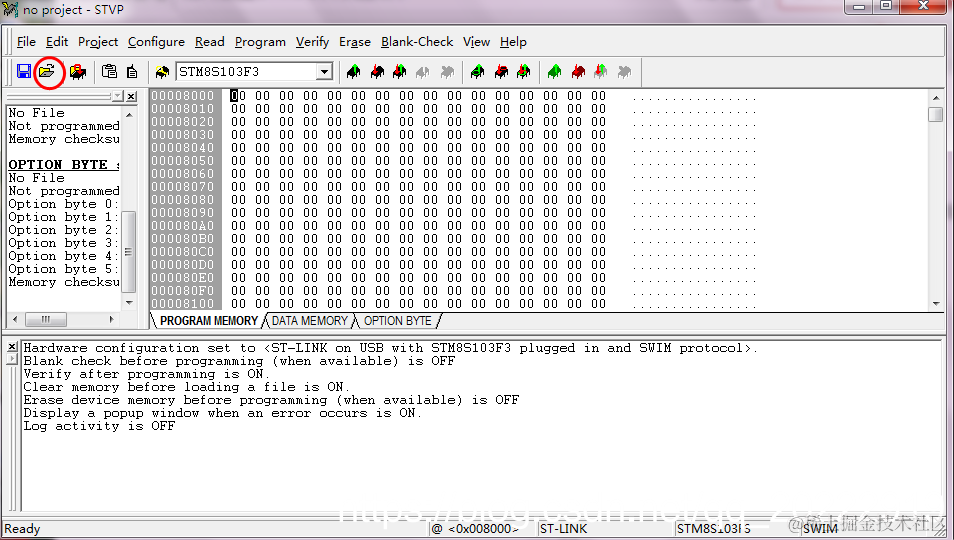Click '@ <0x008000>' status bar address
The height and width of the screenshot is (540, 954).
[x=475, y=528]
